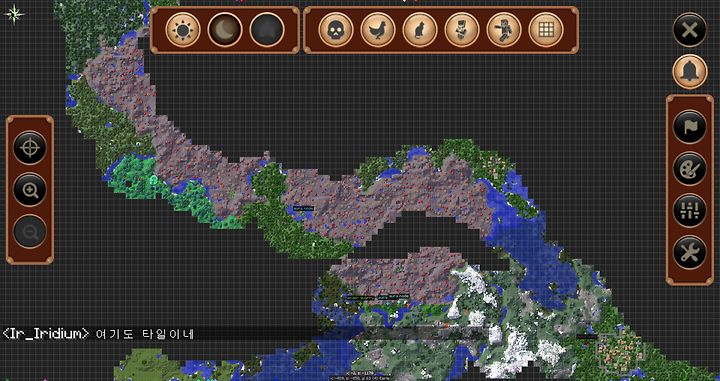Toggle the chunk grid overlay
The width and height of the screenshot is (720, 381).
[x=546, y=30]
